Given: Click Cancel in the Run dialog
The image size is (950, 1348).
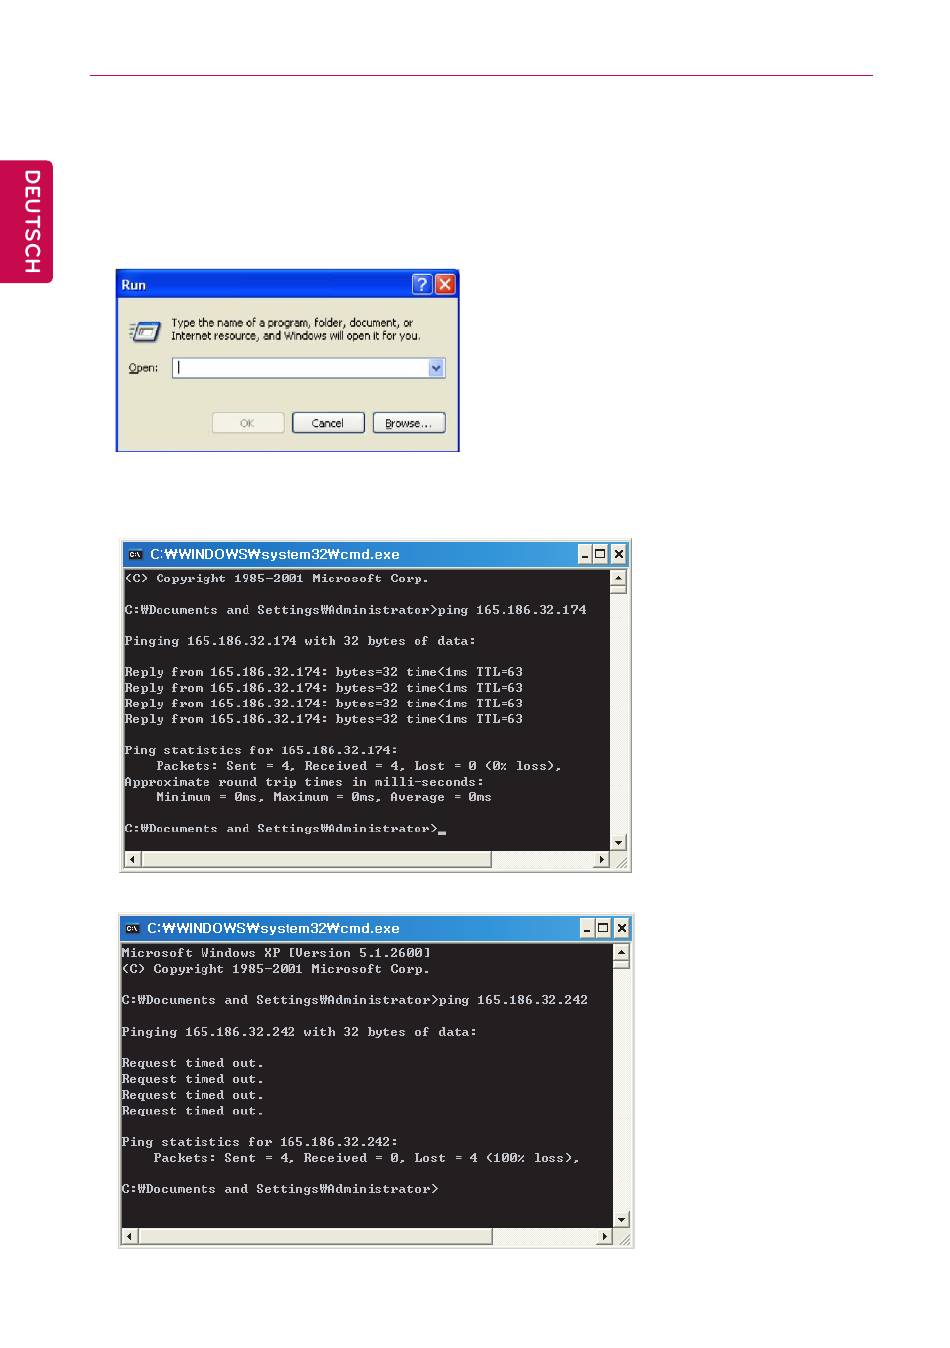Looking at the screenshot, I should [x=328, y=423].
